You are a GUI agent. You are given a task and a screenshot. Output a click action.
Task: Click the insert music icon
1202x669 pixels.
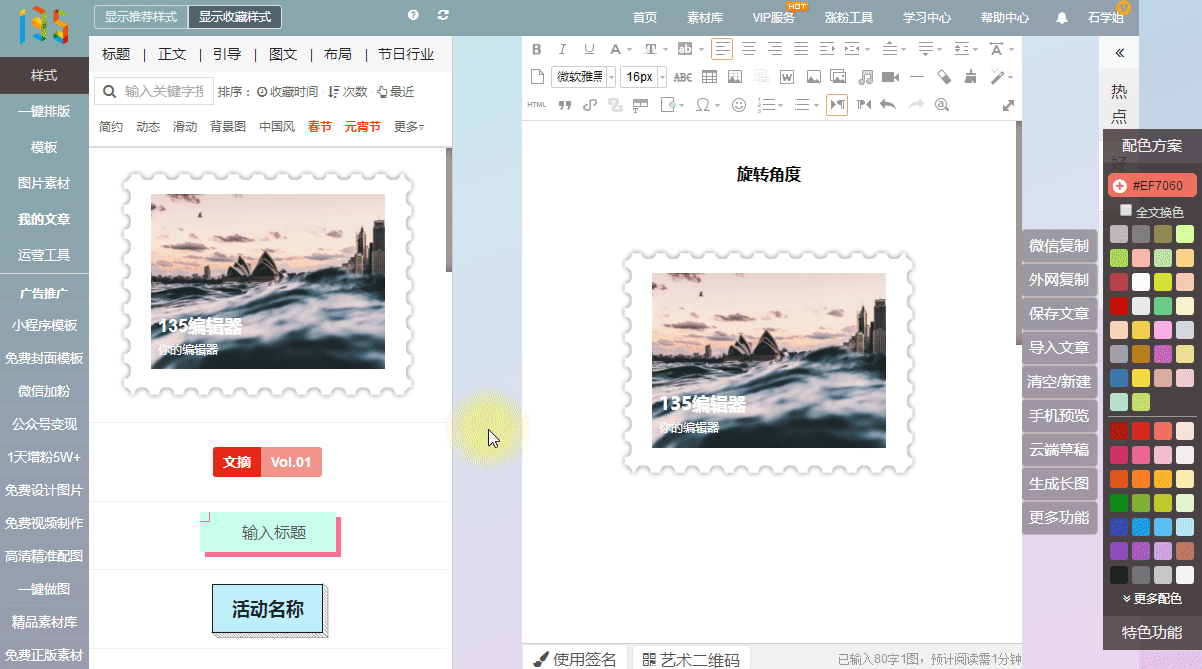[x=865, y=77]
